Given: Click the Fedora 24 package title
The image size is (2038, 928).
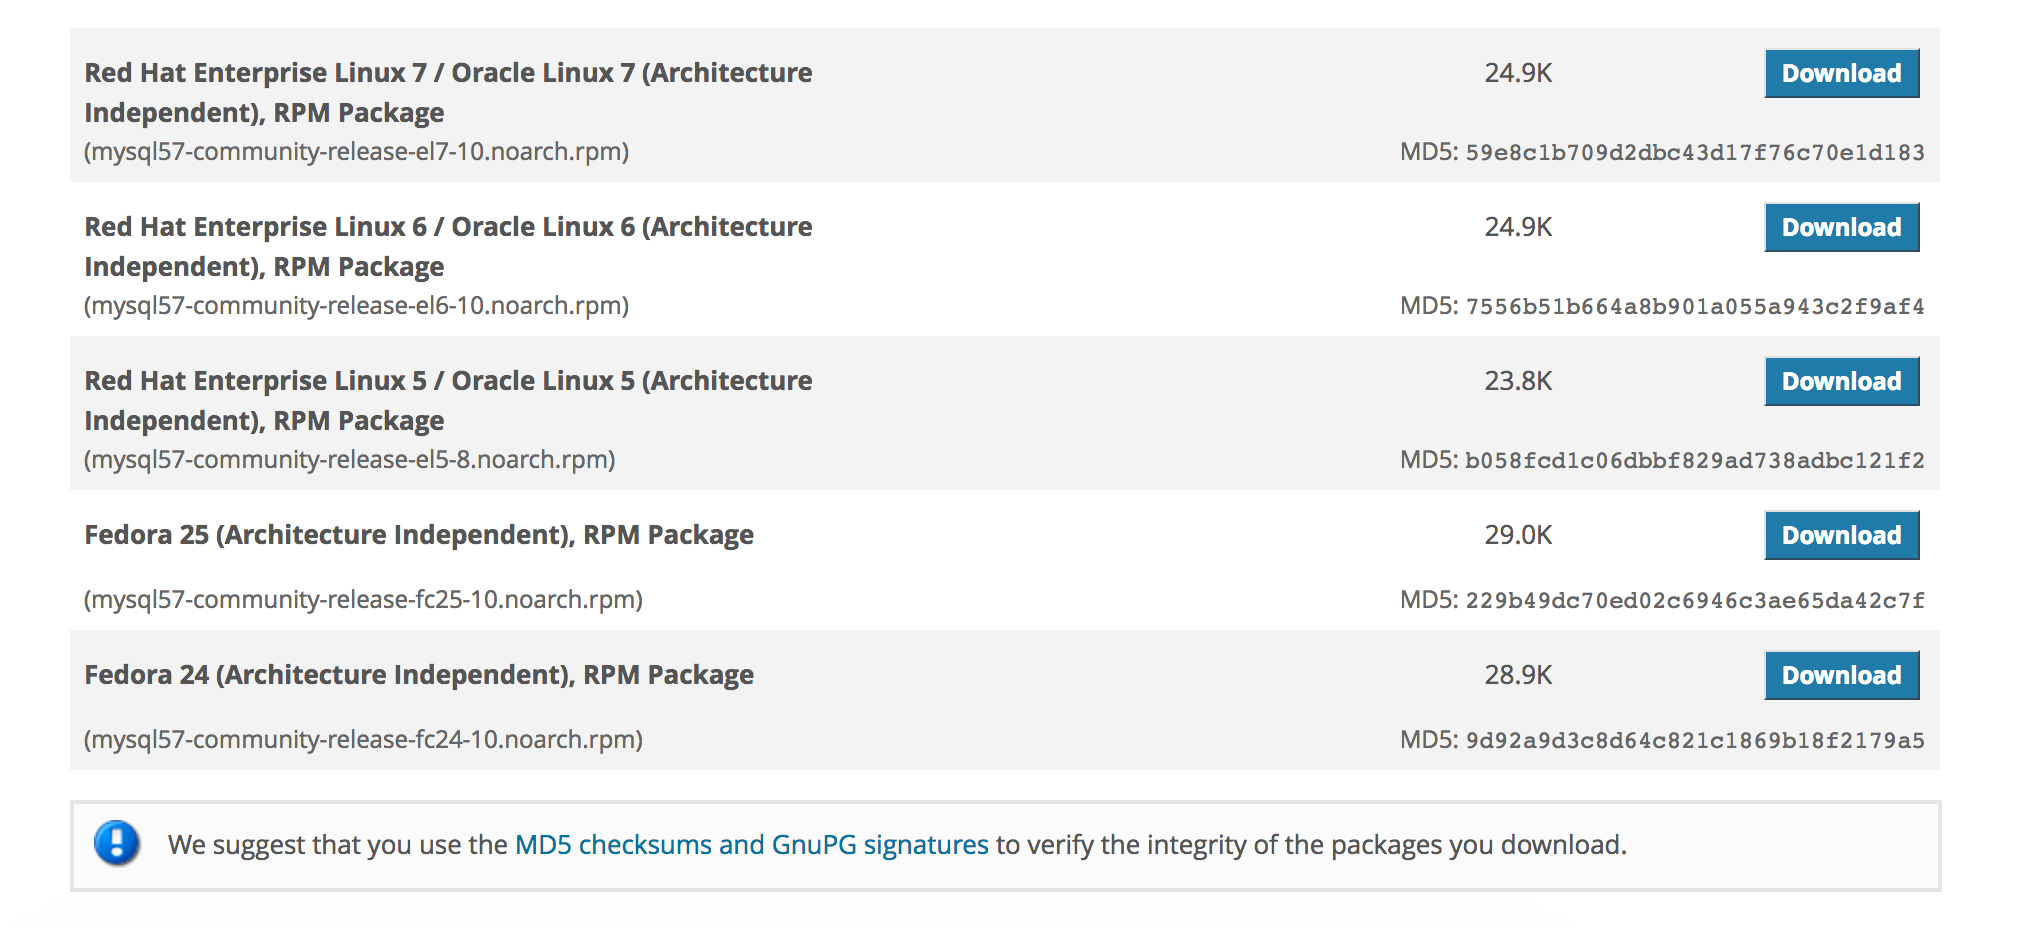Looking at the screenshot, I should 419,675.
